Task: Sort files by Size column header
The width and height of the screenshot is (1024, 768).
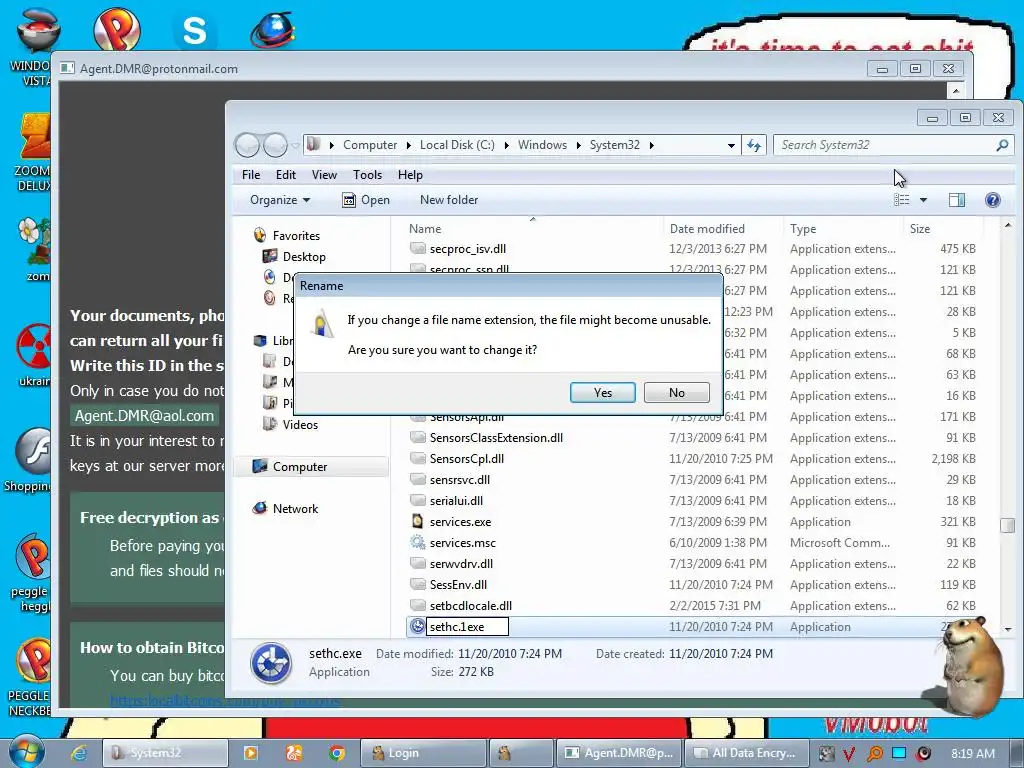Action: [920, 229]
